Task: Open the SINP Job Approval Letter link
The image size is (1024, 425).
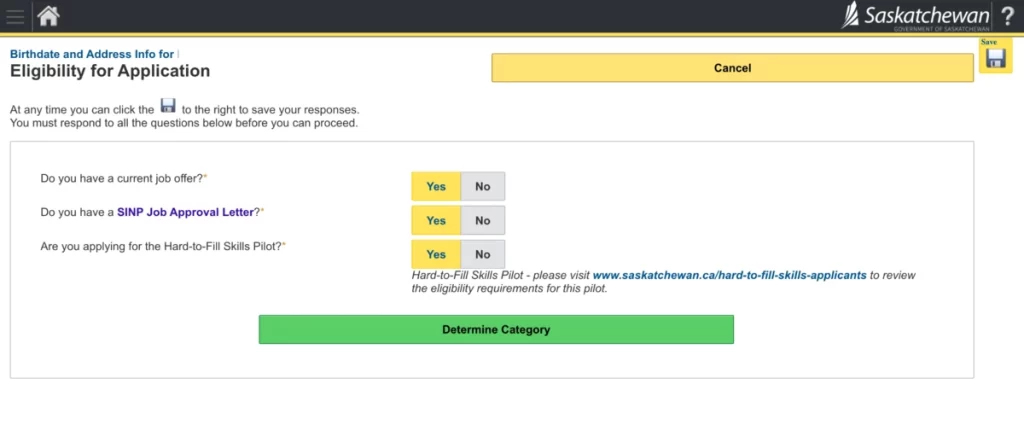Action: coord(192,212)
